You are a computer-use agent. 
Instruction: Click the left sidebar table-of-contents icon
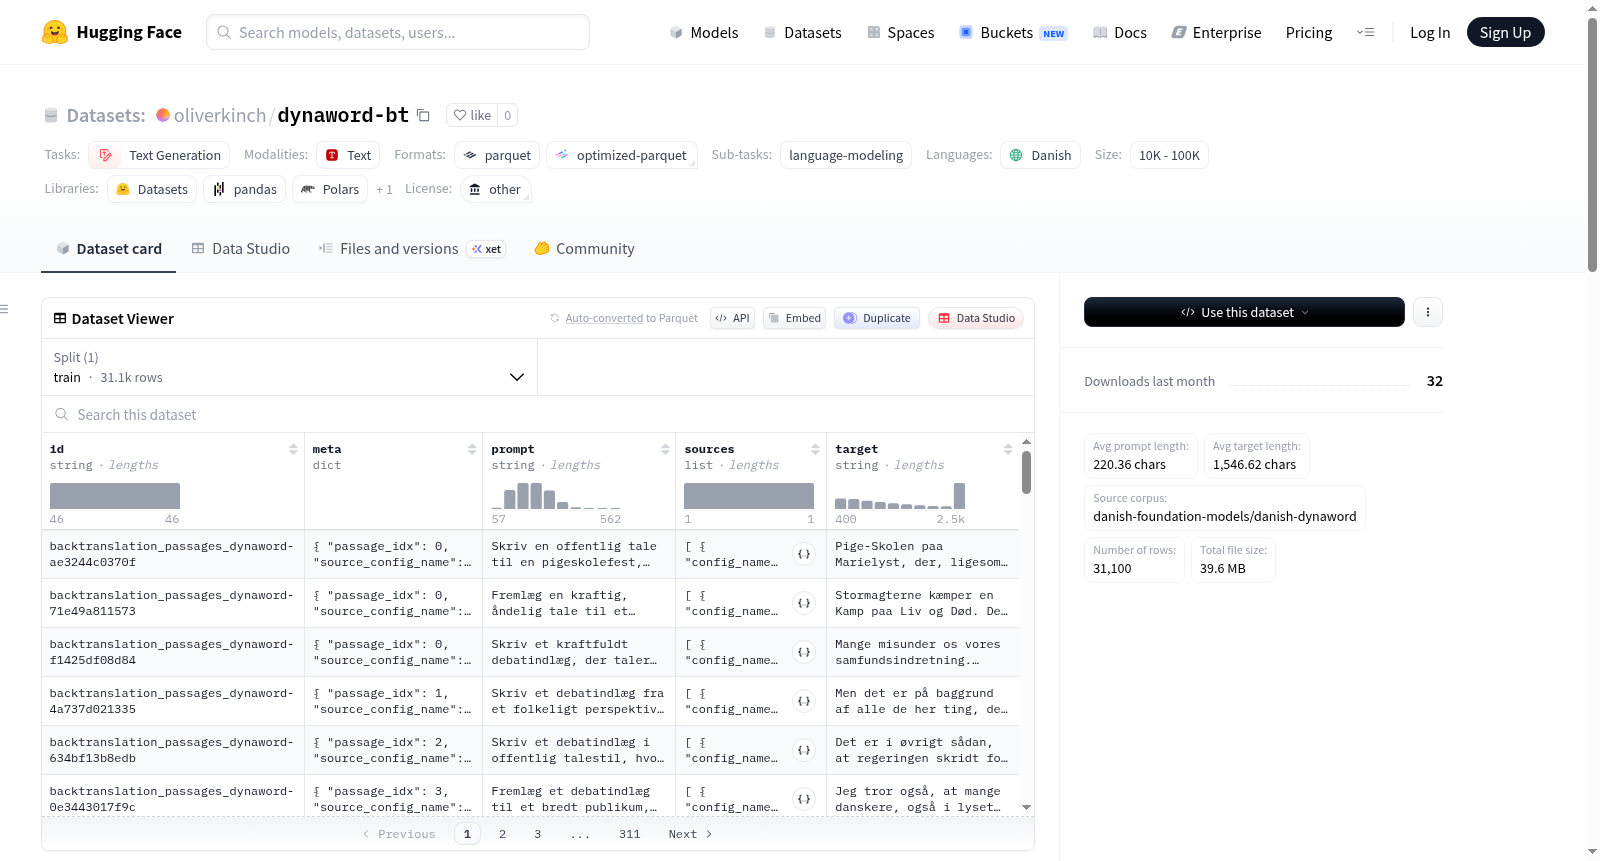click(x=5, y=309)
